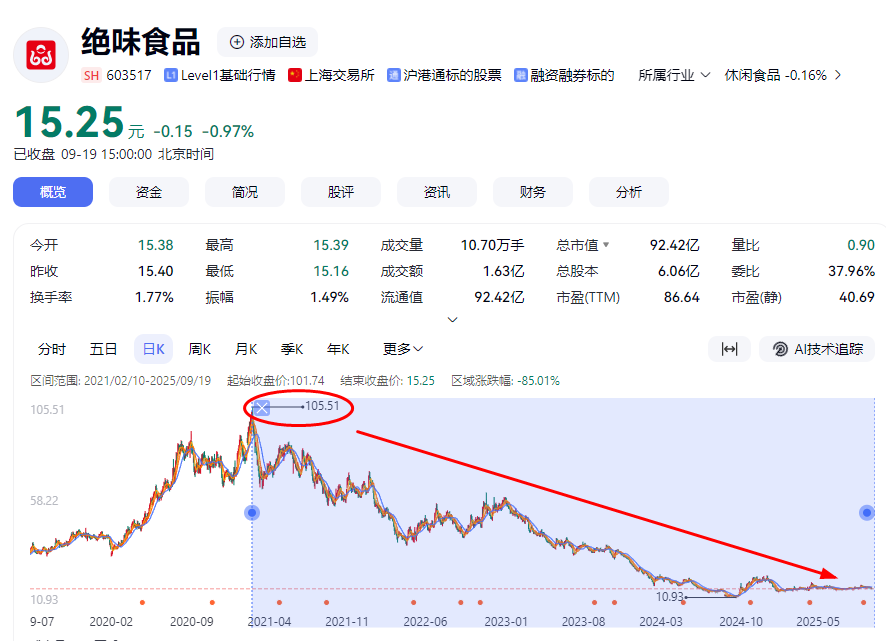886x641 pixels.
Task: Open the 分析 tab
Action: click(x=629, y=192)
